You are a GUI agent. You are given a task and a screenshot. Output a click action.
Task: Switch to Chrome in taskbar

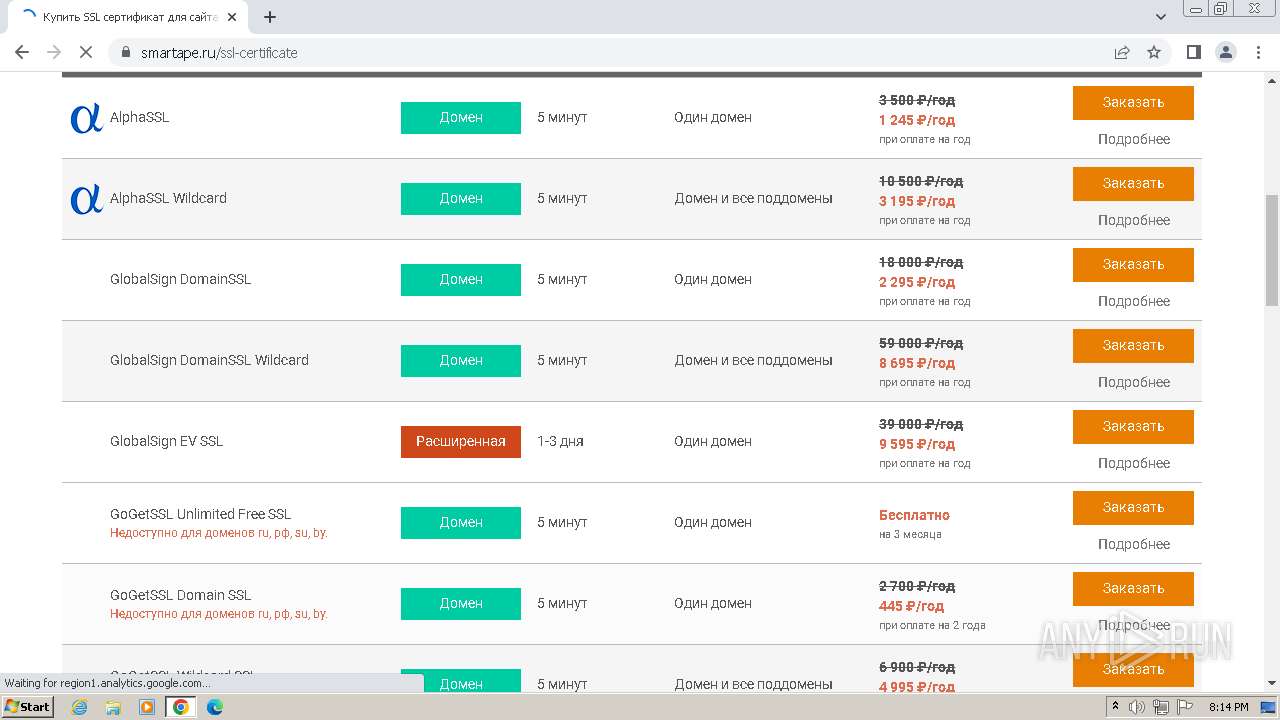click(180, 707)
